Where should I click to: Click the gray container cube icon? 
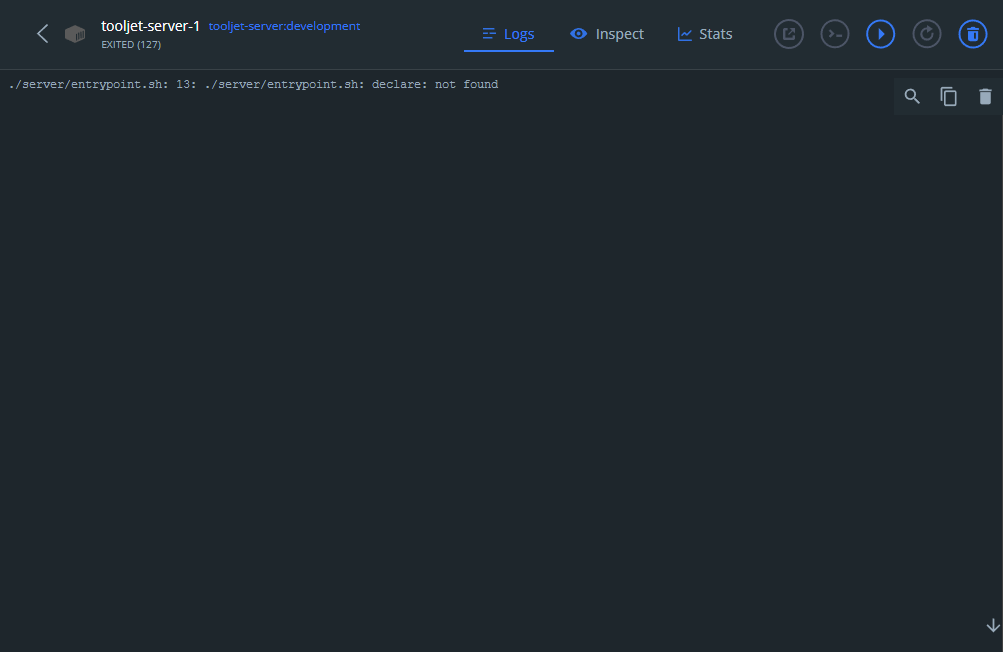point(75,34)
